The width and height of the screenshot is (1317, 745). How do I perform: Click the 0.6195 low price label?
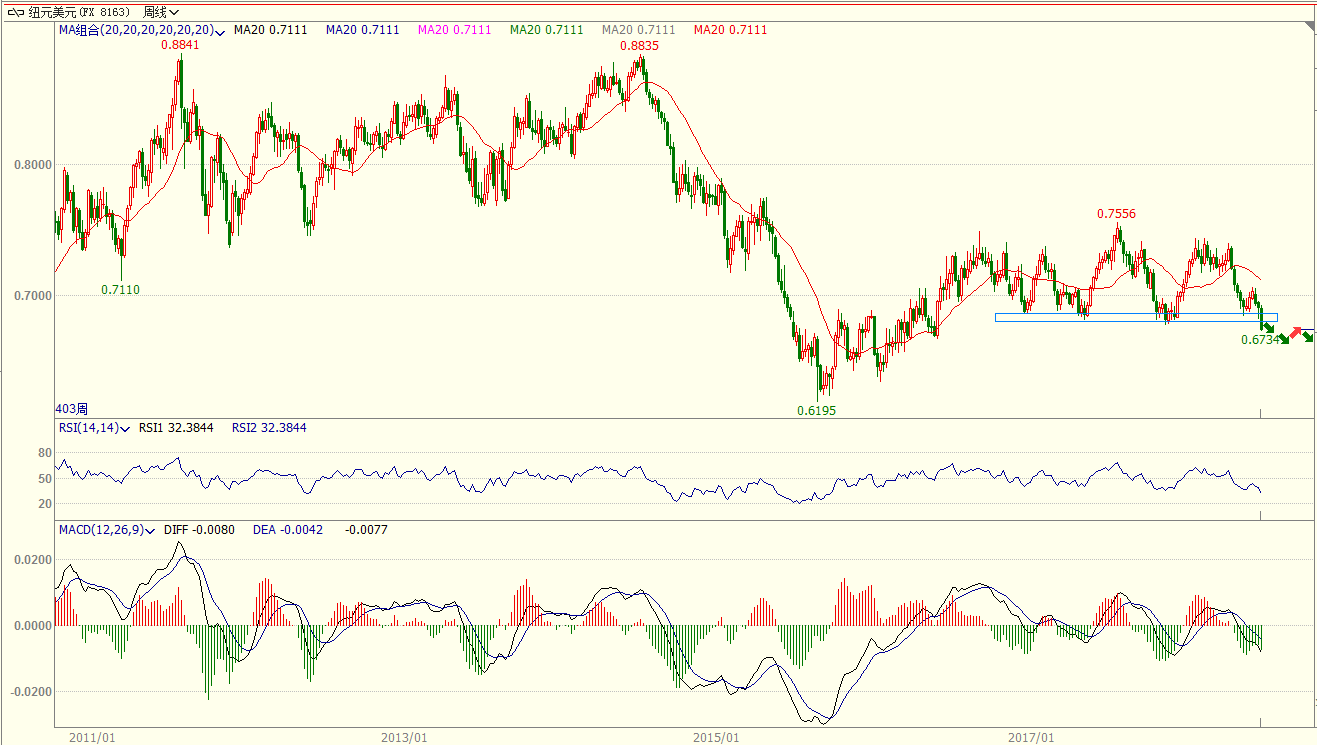[x=816, y=411]
